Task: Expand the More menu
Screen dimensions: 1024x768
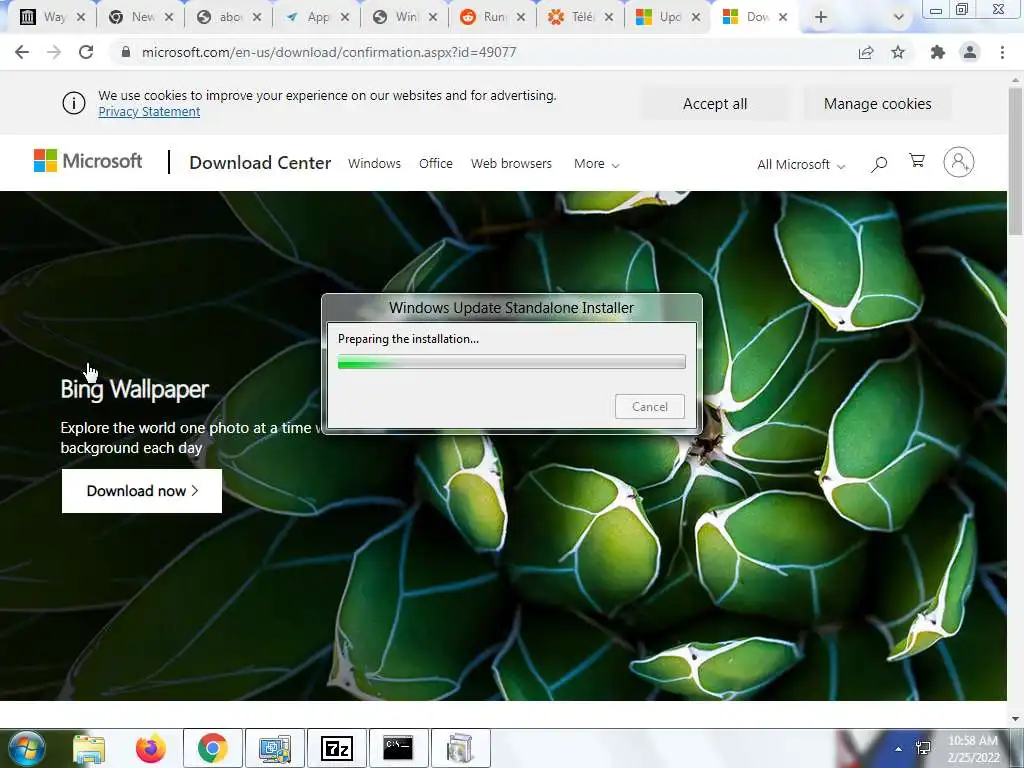Action: 596,164
